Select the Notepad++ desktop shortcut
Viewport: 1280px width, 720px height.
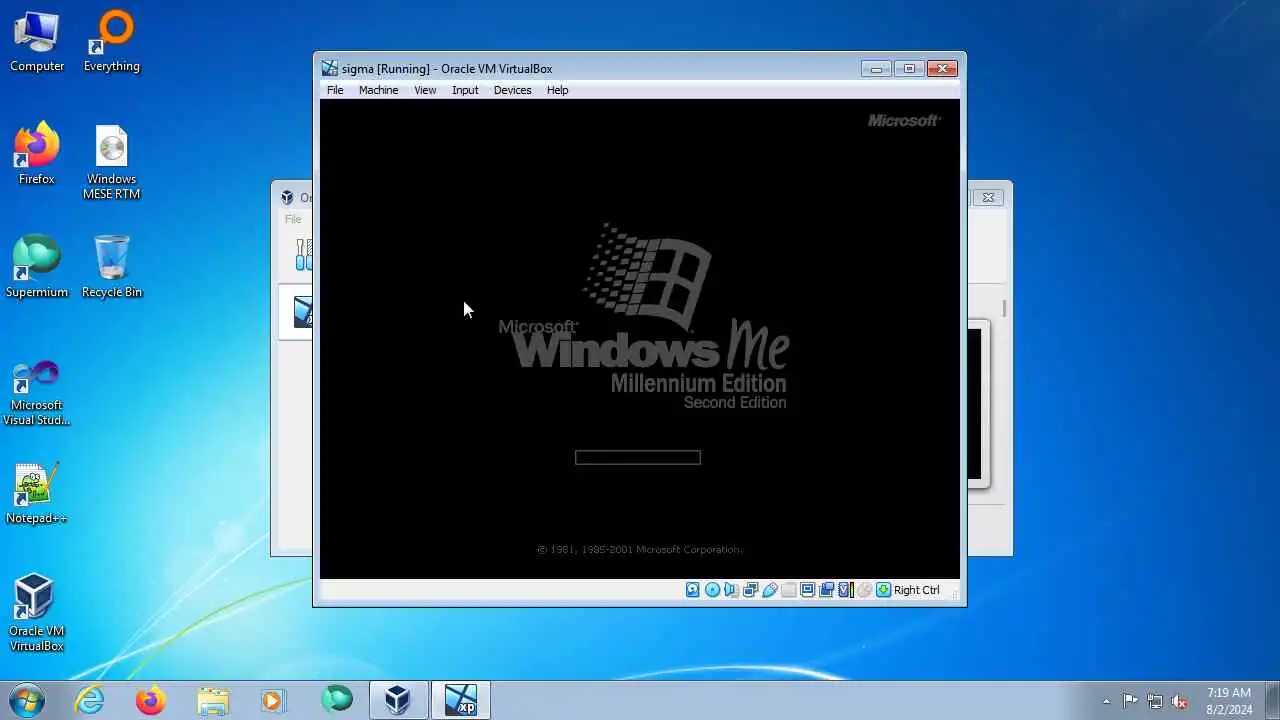click(37, 494)
